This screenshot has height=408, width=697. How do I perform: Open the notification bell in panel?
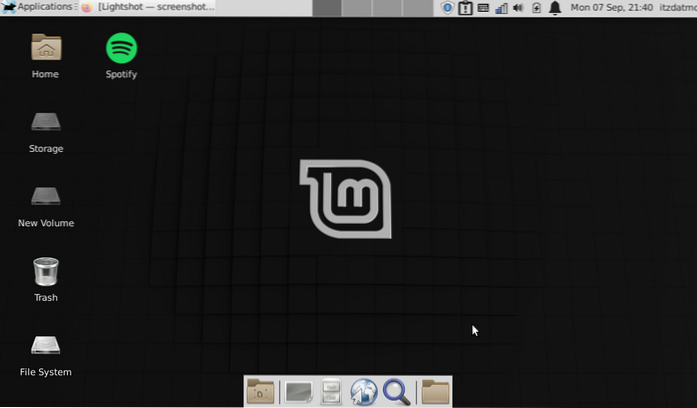(x=554, y=8)
